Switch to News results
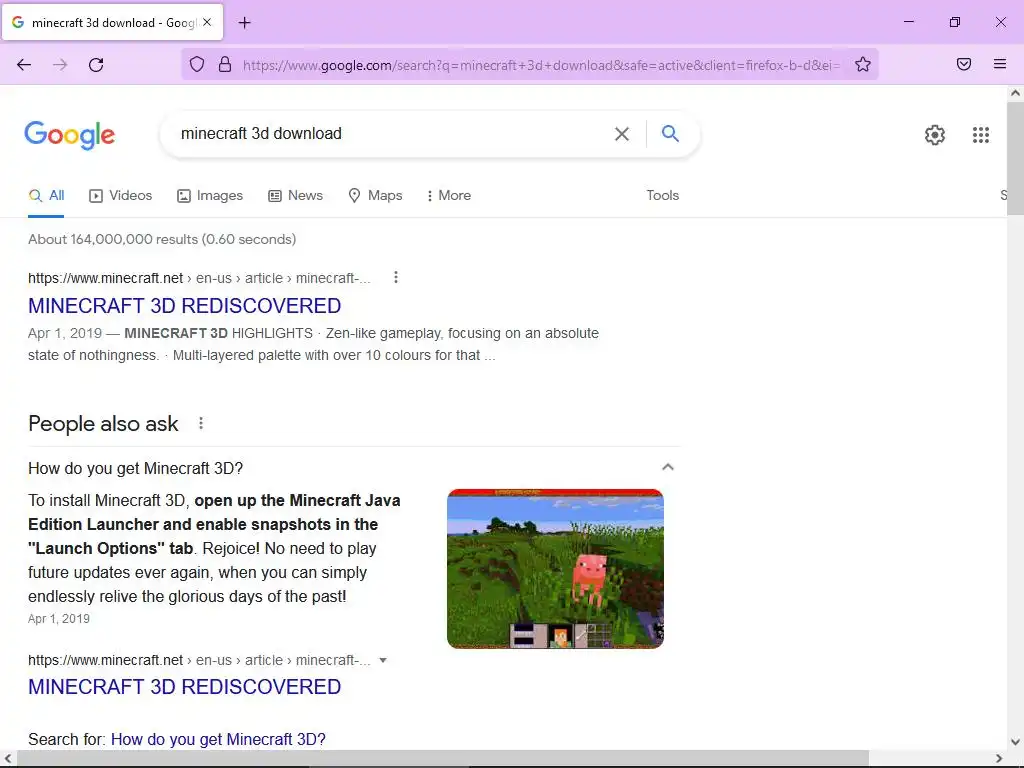 click(x=296, y=195)
